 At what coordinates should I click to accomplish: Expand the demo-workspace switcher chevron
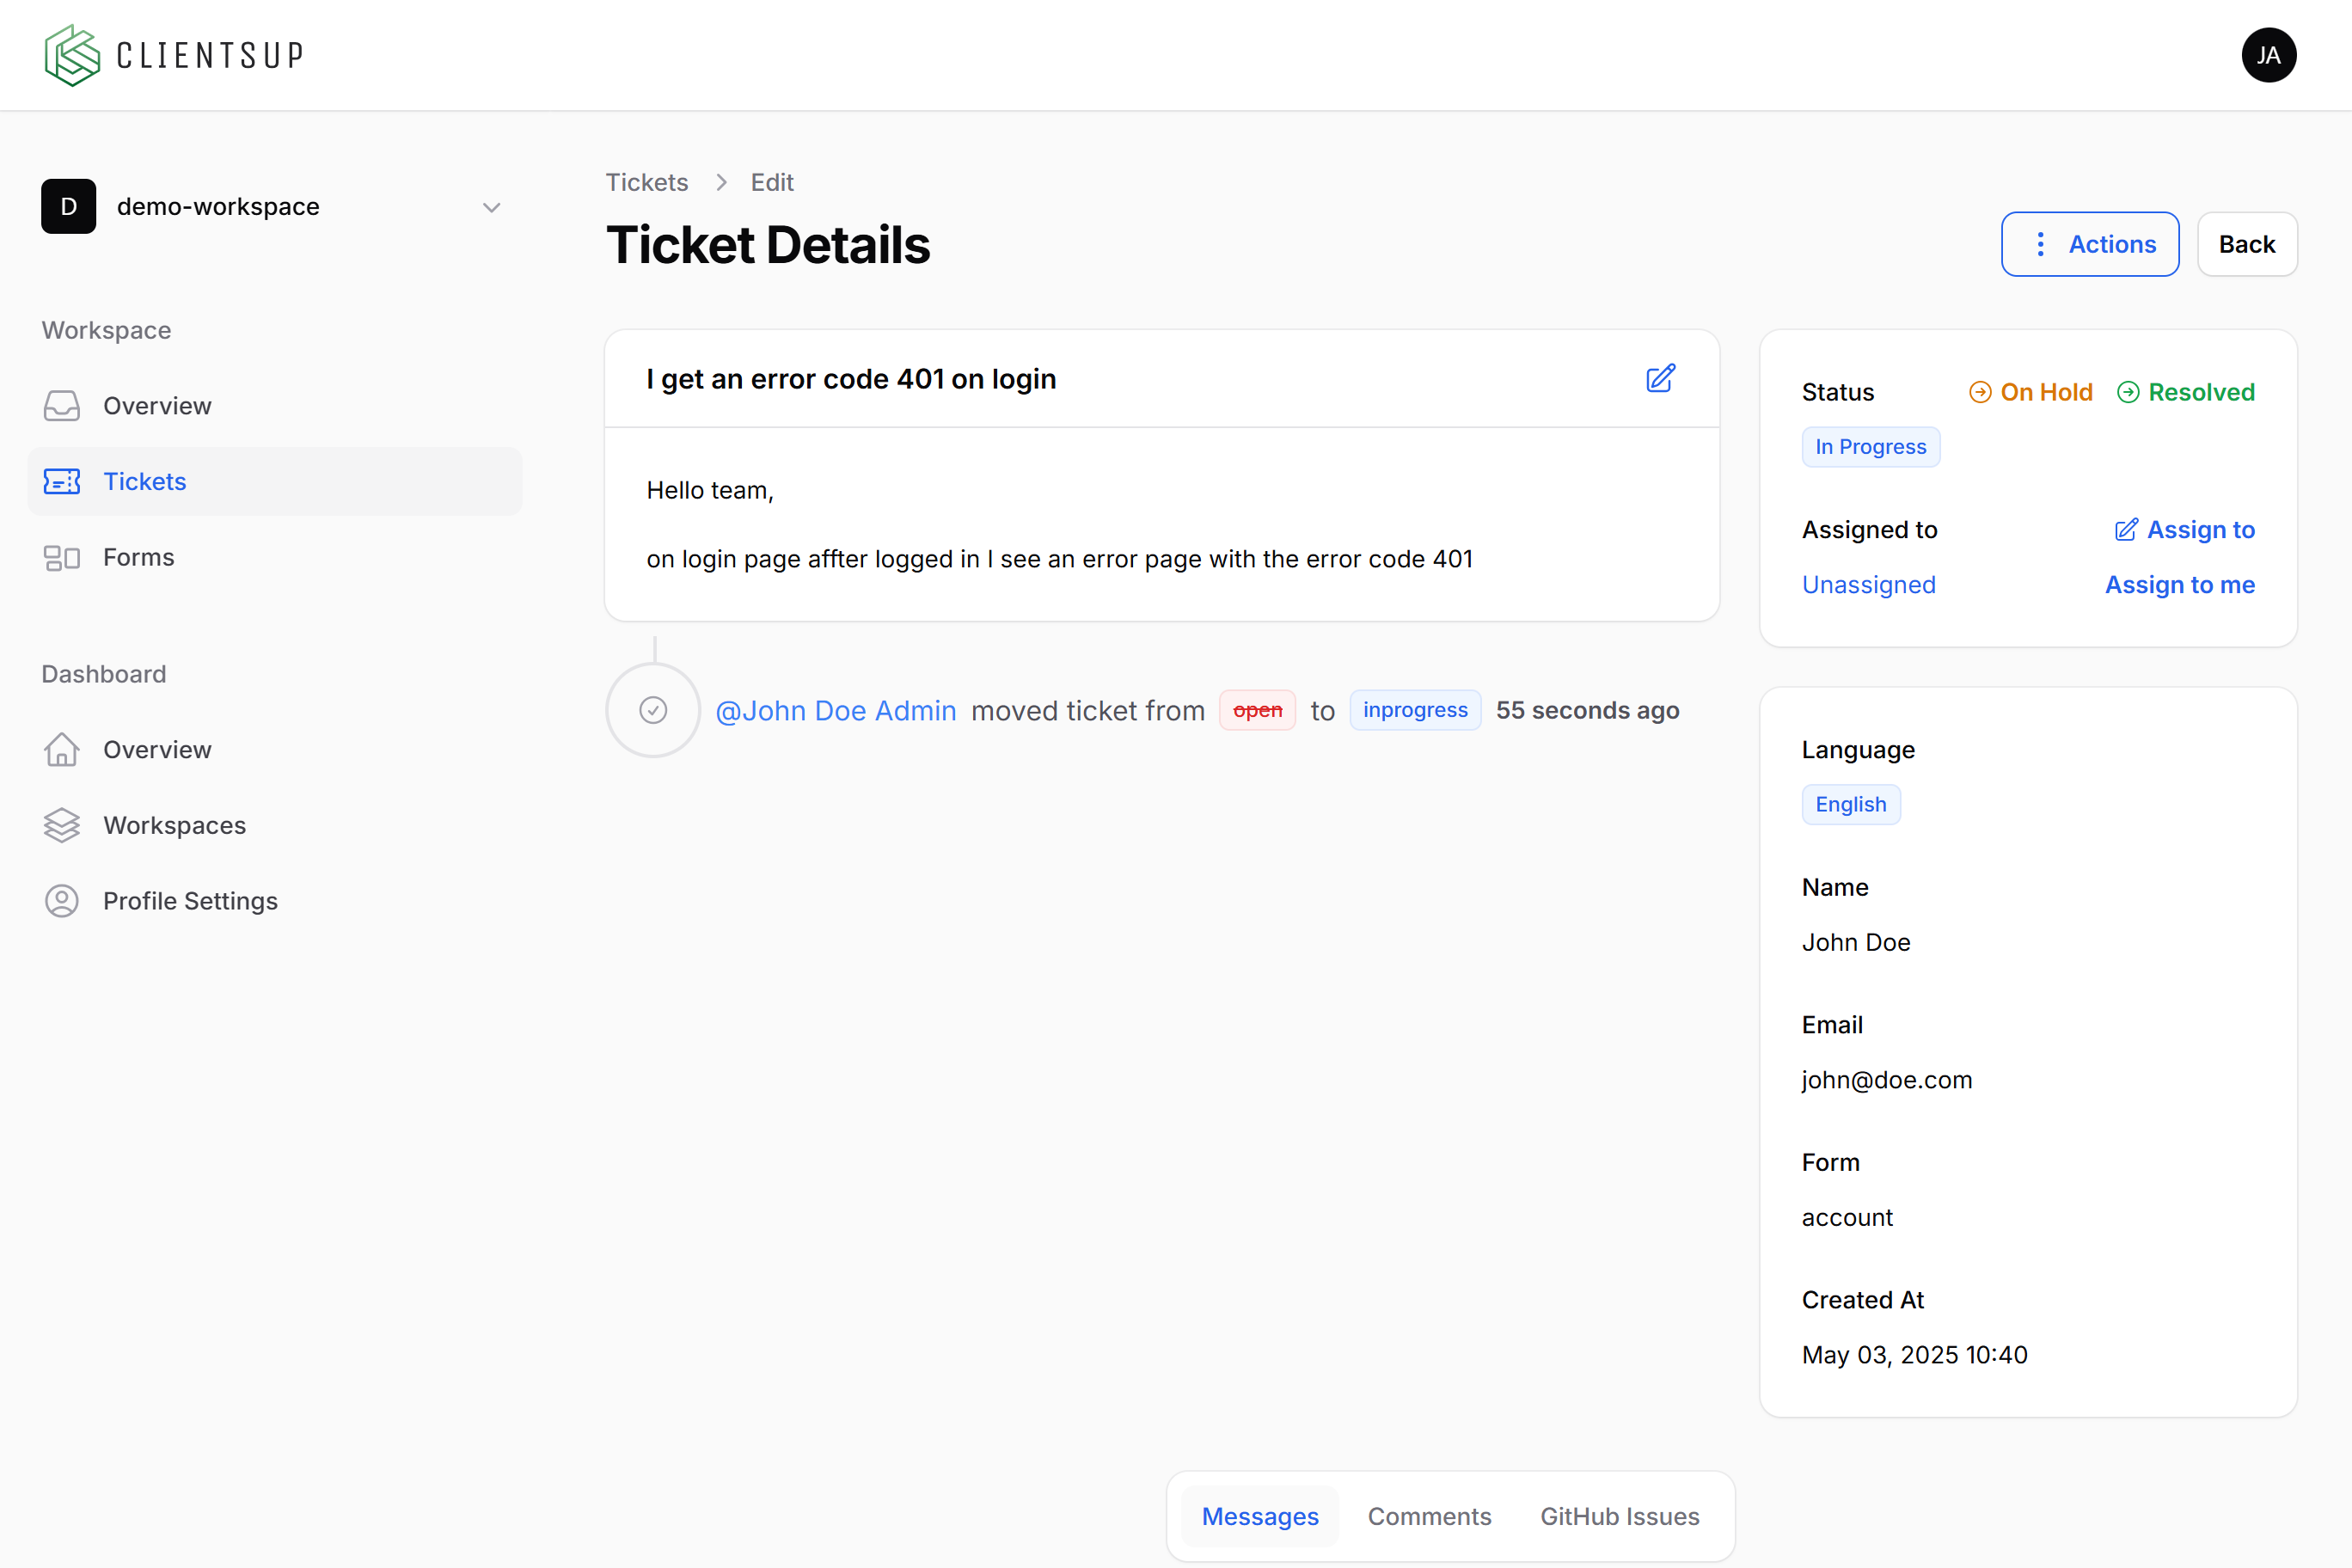tap(491, 207)
